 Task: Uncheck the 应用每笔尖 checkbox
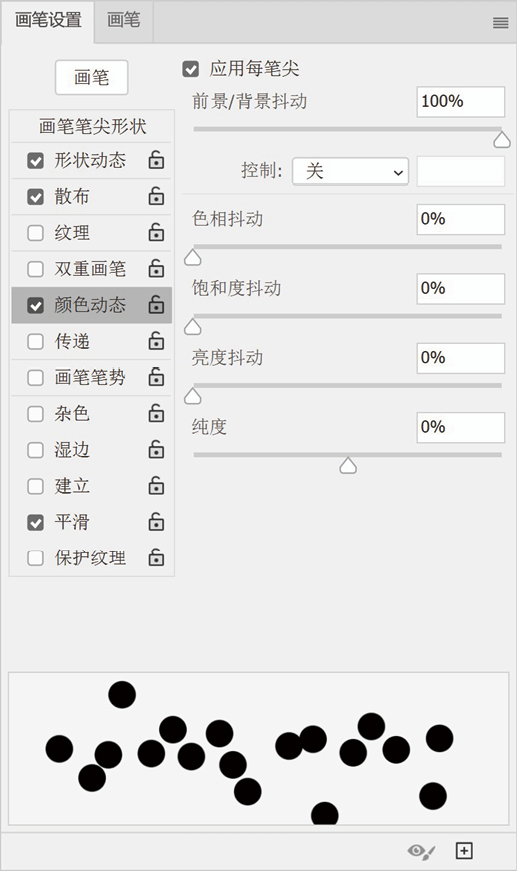click(190, 69)
